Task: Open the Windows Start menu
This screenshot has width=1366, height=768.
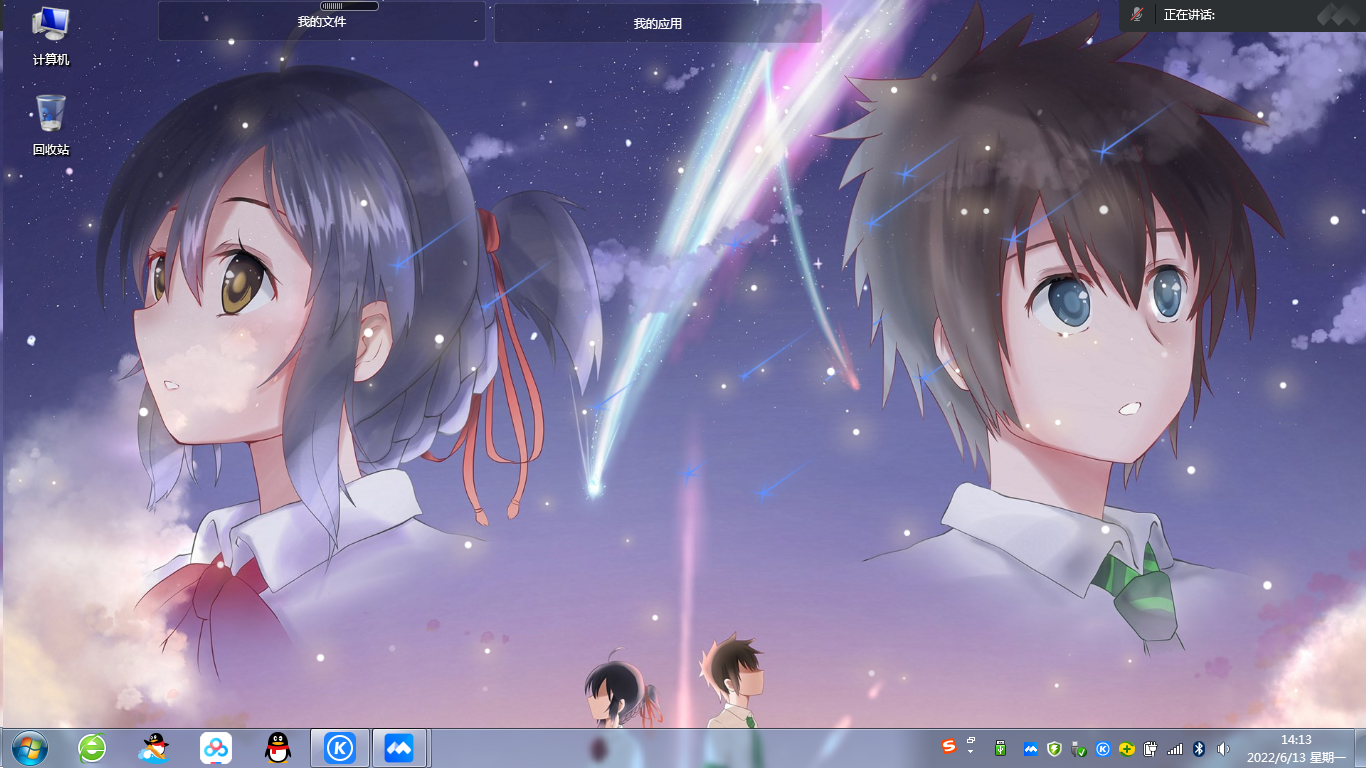Action: [x=30, y=748]
